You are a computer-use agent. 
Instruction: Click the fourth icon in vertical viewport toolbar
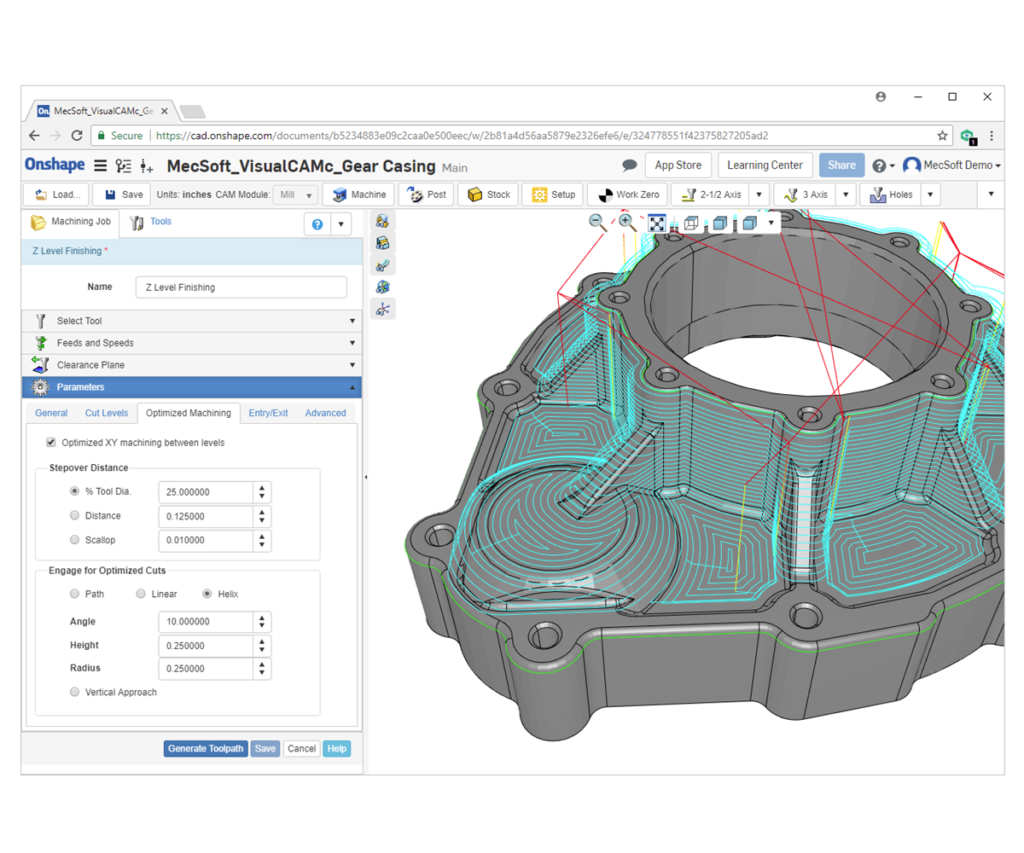(383, 287)
